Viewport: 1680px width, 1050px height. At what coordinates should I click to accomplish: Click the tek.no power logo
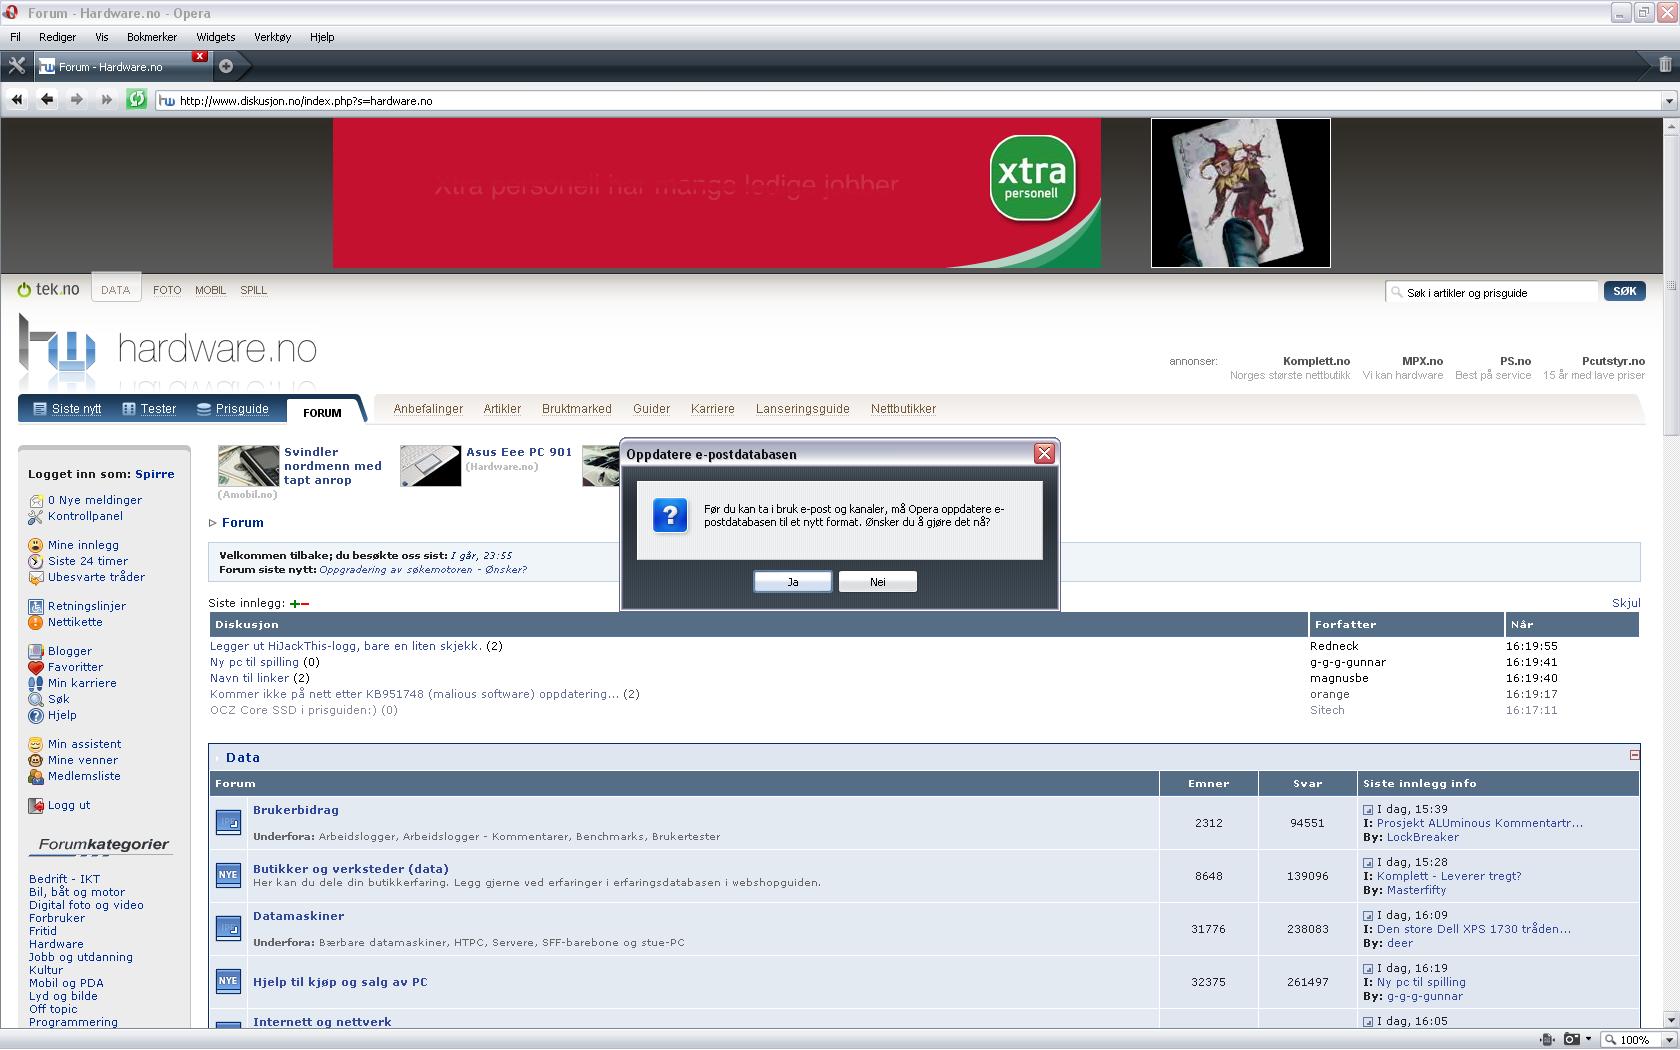coord(48,289)
